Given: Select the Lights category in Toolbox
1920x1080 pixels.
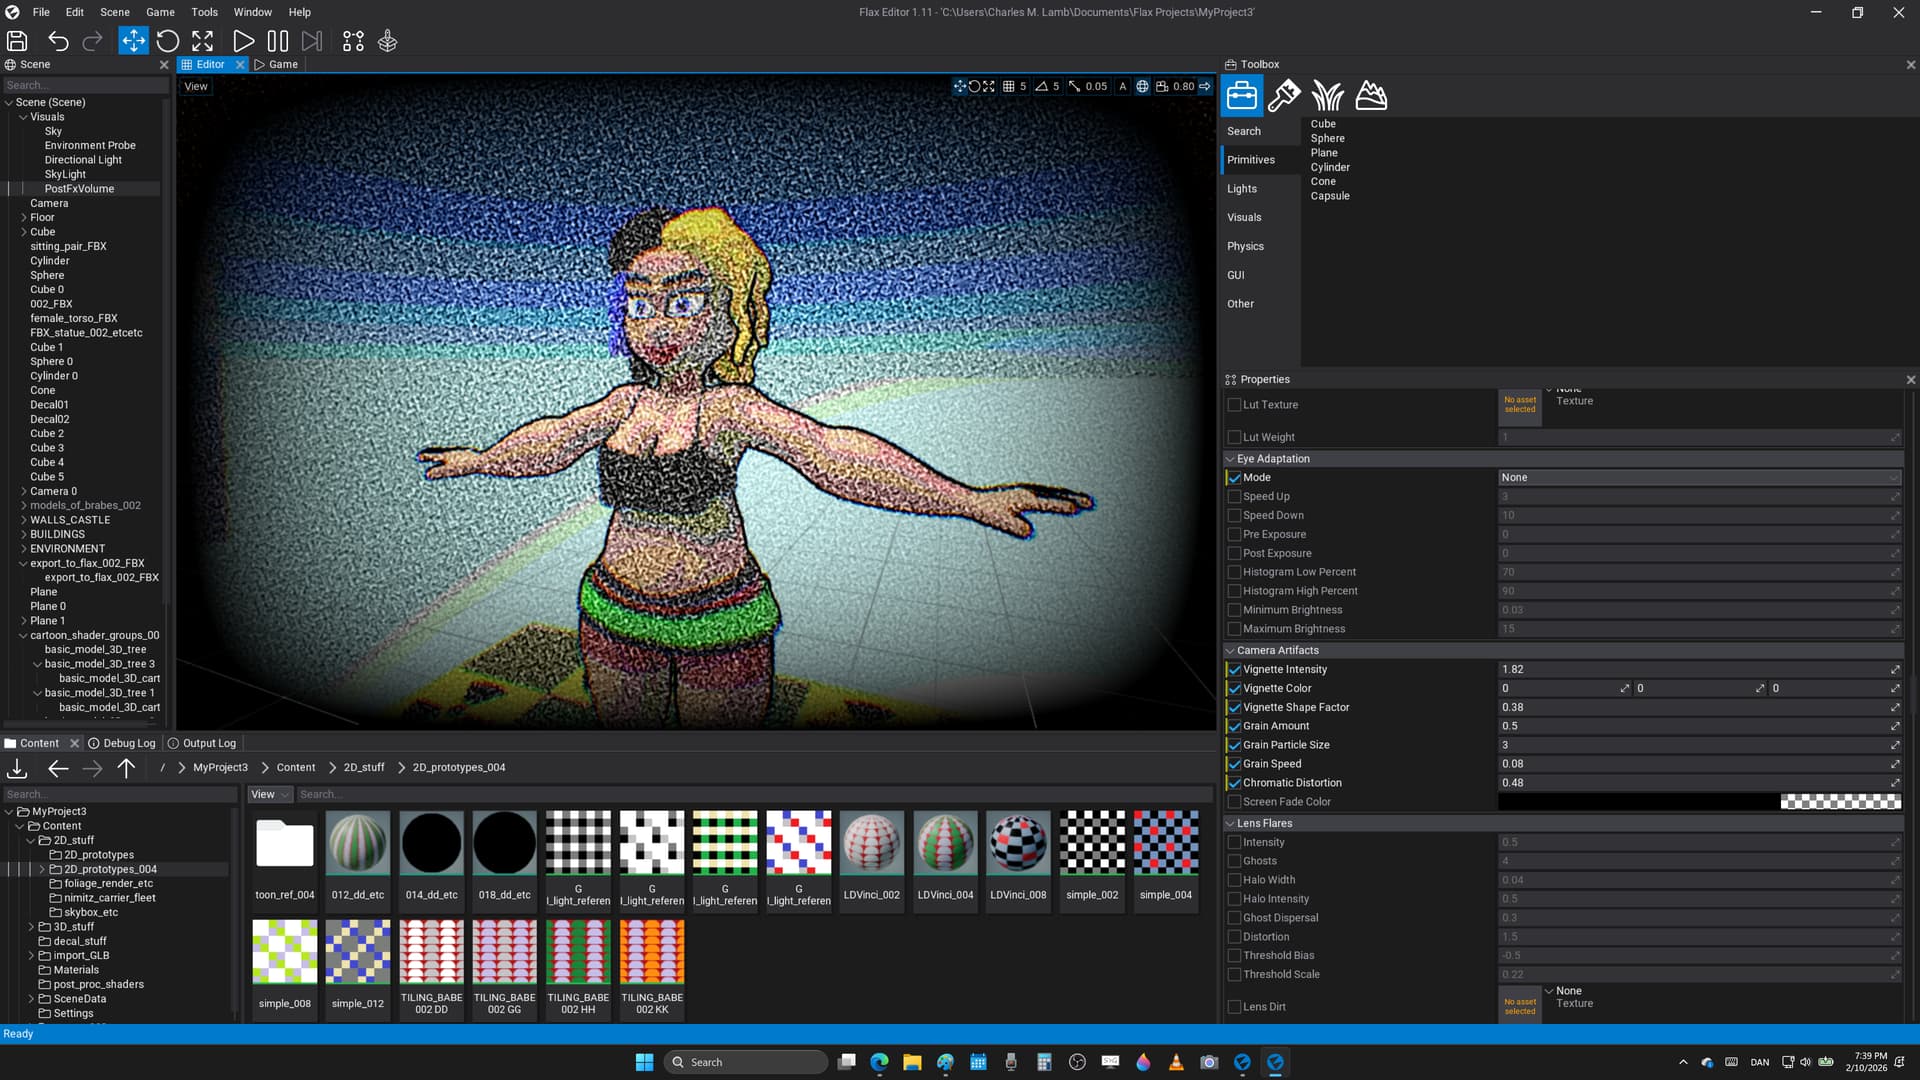Looking at the screenshot, I should [x=1242, y=189].
